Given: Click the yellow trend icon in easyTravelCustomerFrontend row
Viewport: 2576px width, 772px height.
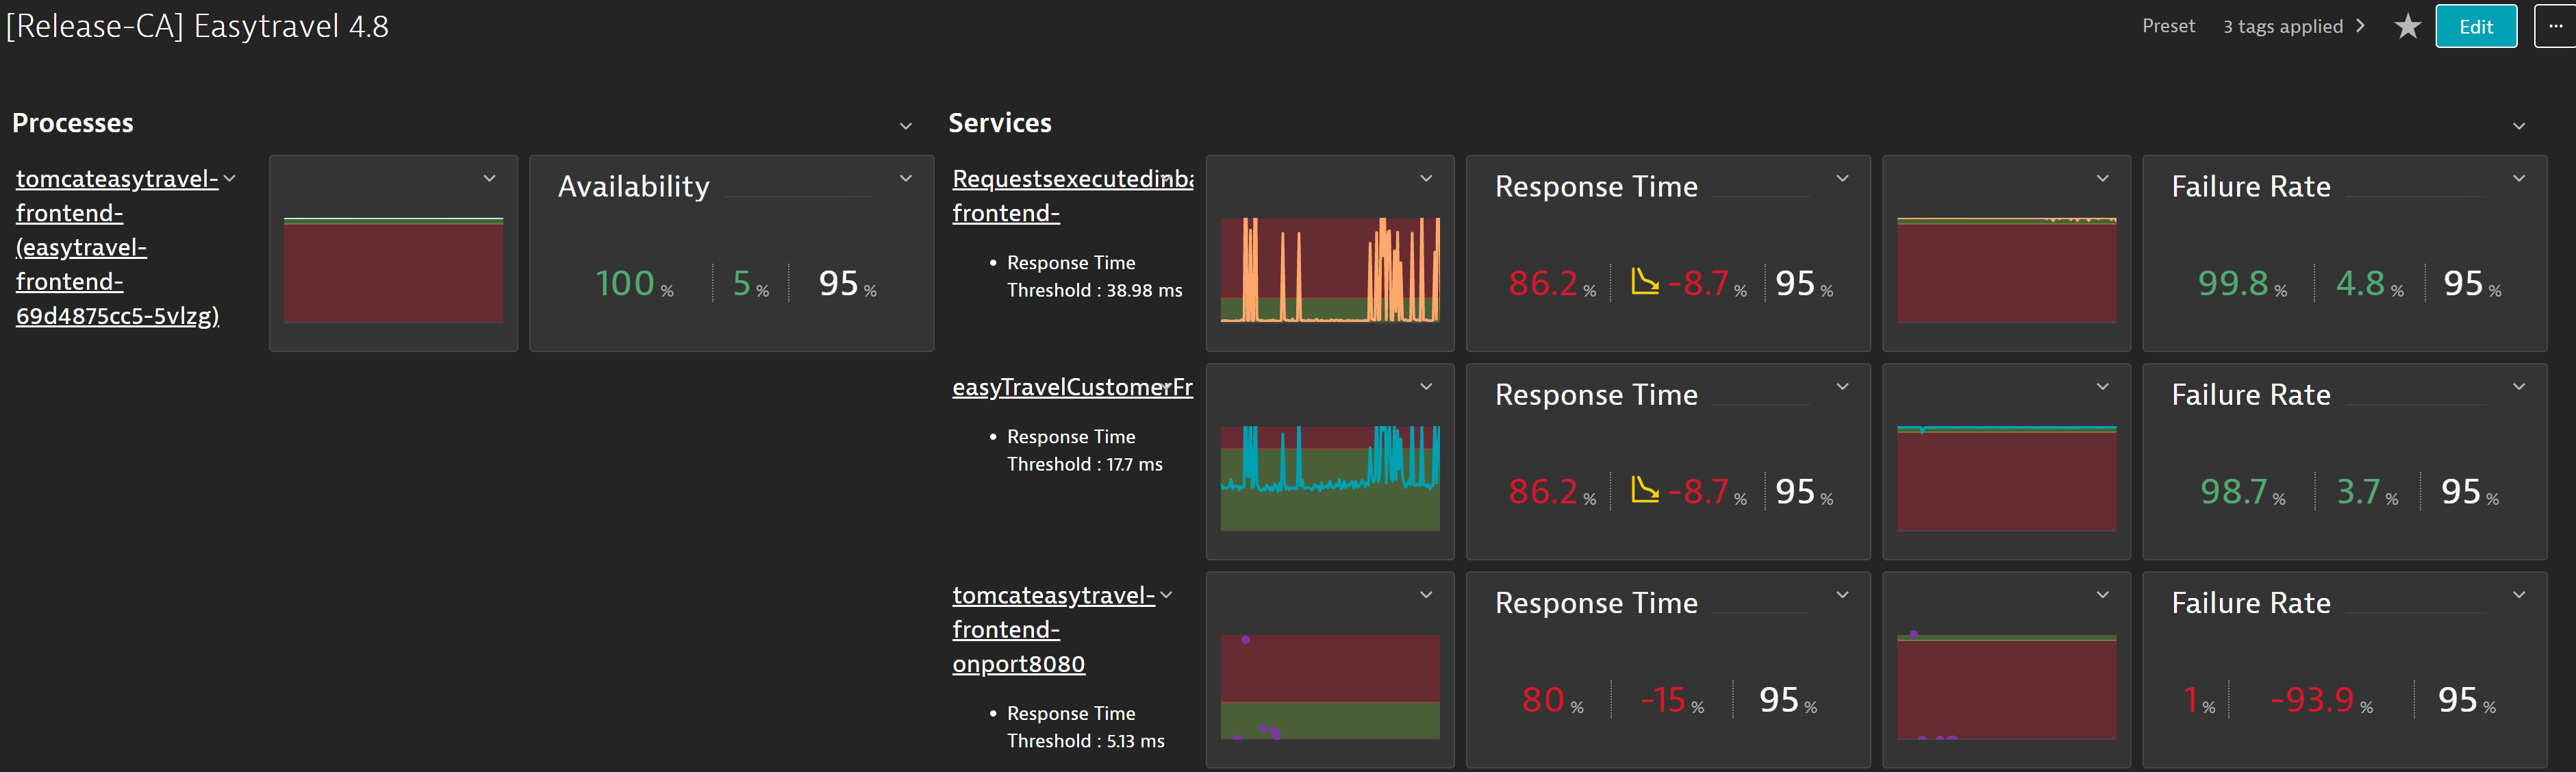Looking at the screenshot, I should tap(1644, 490).
